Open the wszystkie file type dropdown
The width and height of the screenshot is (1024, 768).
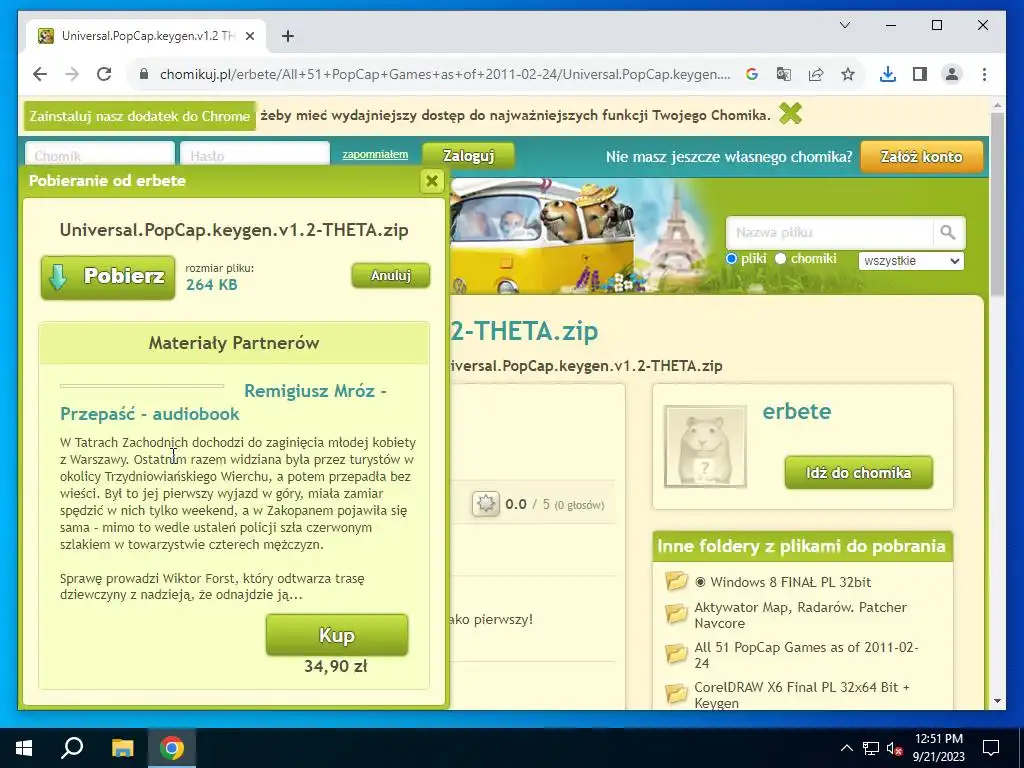pos(911,261)
